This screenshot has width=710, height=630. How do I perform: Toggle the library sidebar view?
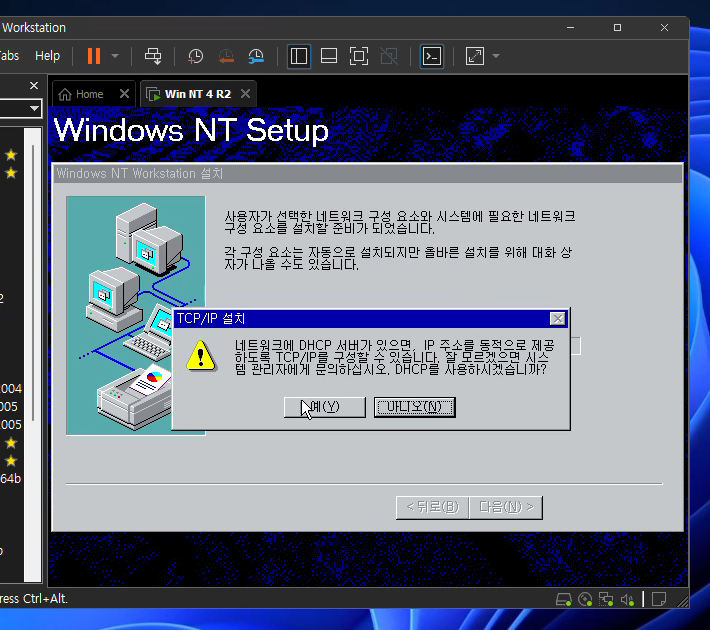coord(299,56)
